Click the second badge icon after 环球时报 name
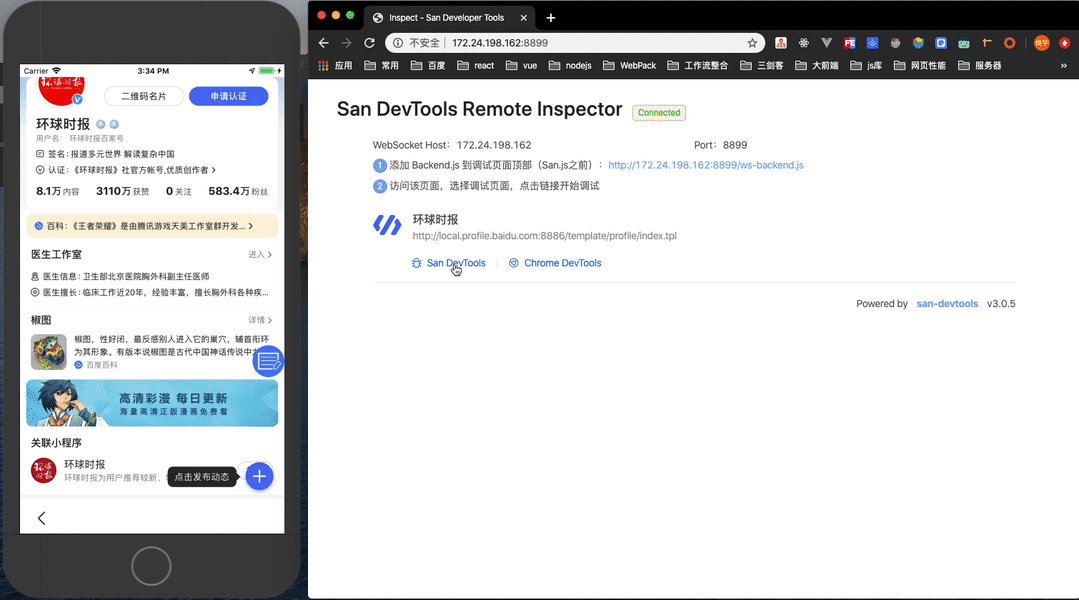Viewport: 1079px width, 600px height. pyautogui.click(x=114, y=125)
